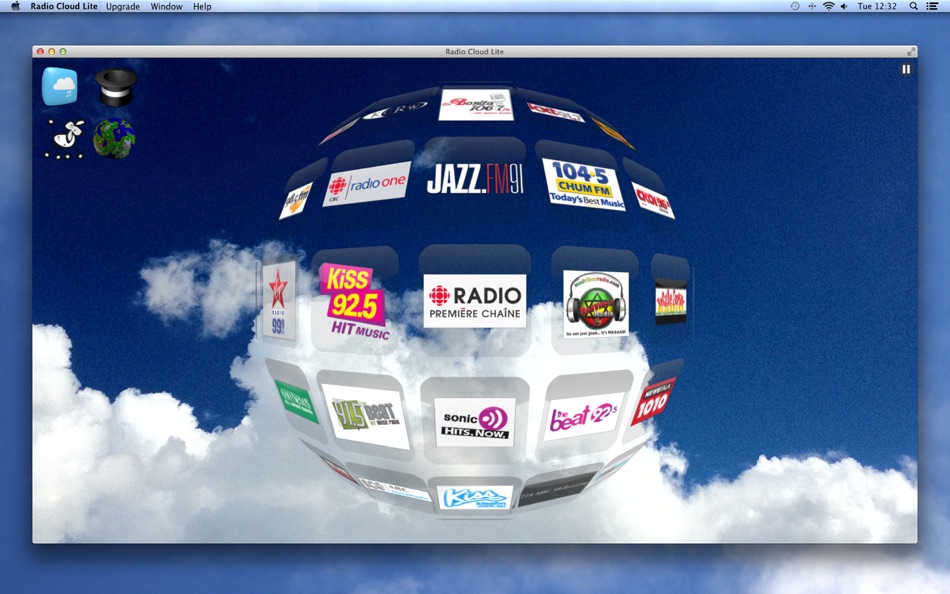Play The Beat 92.5 station
Screen dimensions: 950x594
(x=582, y=416)
